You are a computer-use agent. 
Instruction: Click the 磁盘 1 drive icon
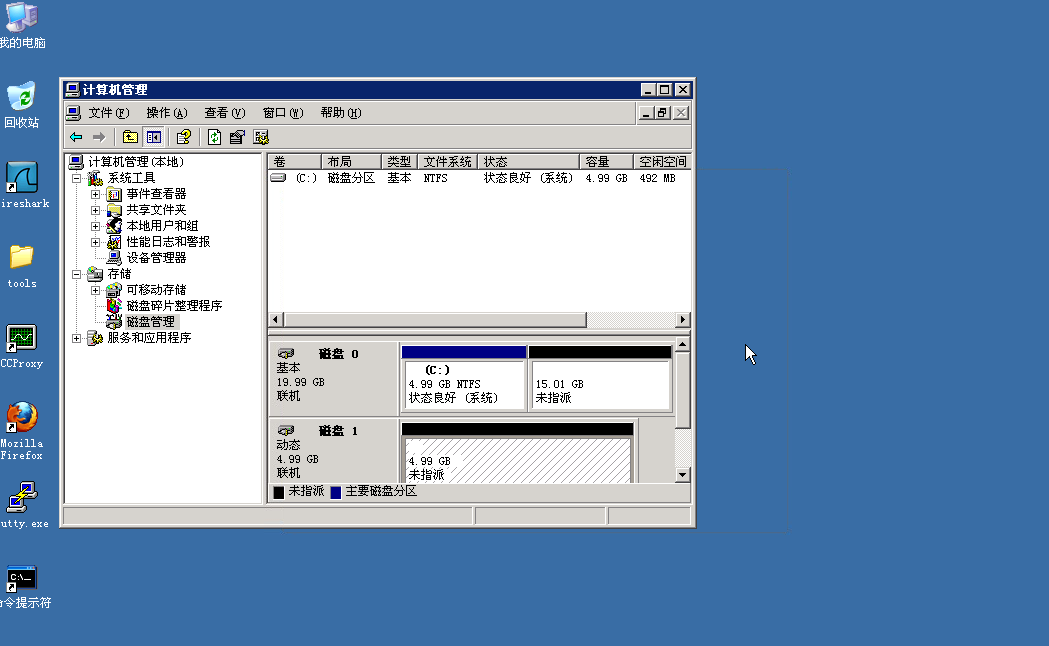[x=286, y=430]
